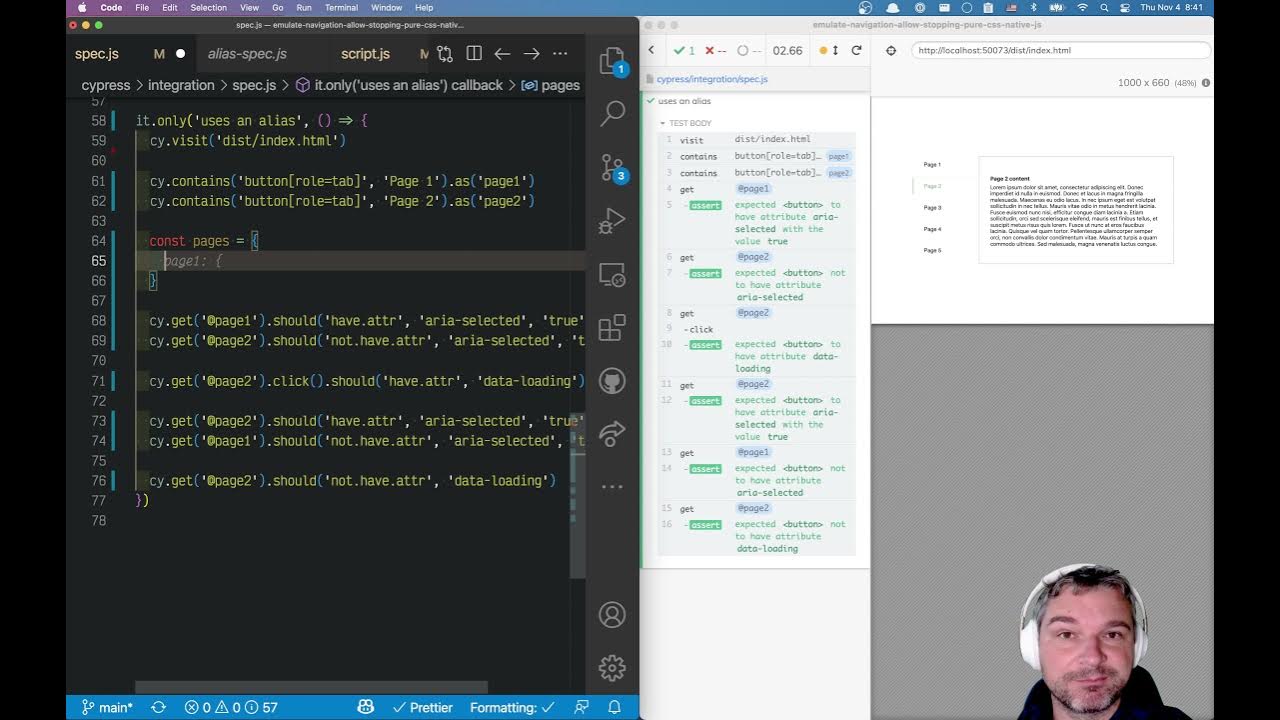Open the Terminal menu
Screen dimensions: 1280x720
(341, 7)
